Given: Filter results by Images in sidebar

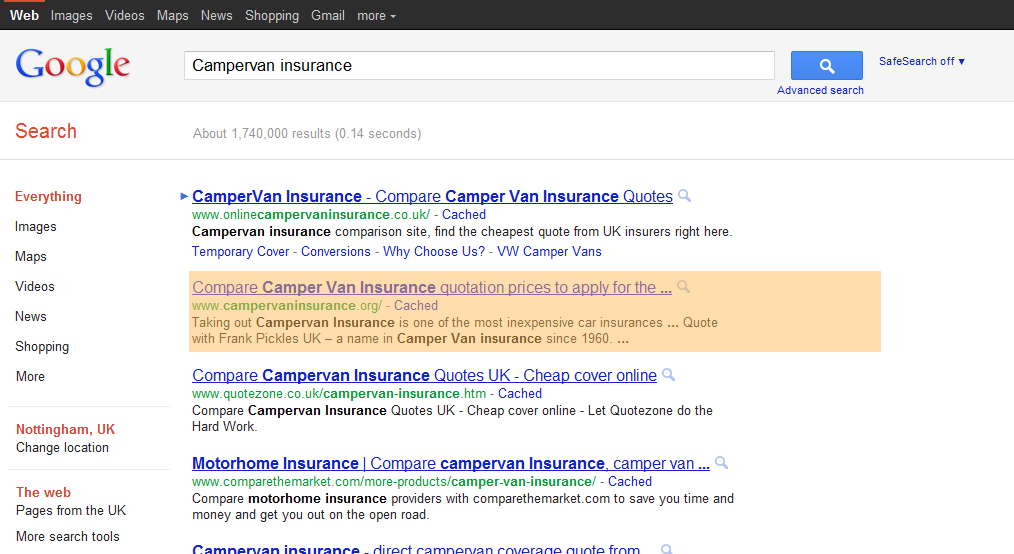Looking at the screenshot, I should pyautogui.click(x=36, y=226).
